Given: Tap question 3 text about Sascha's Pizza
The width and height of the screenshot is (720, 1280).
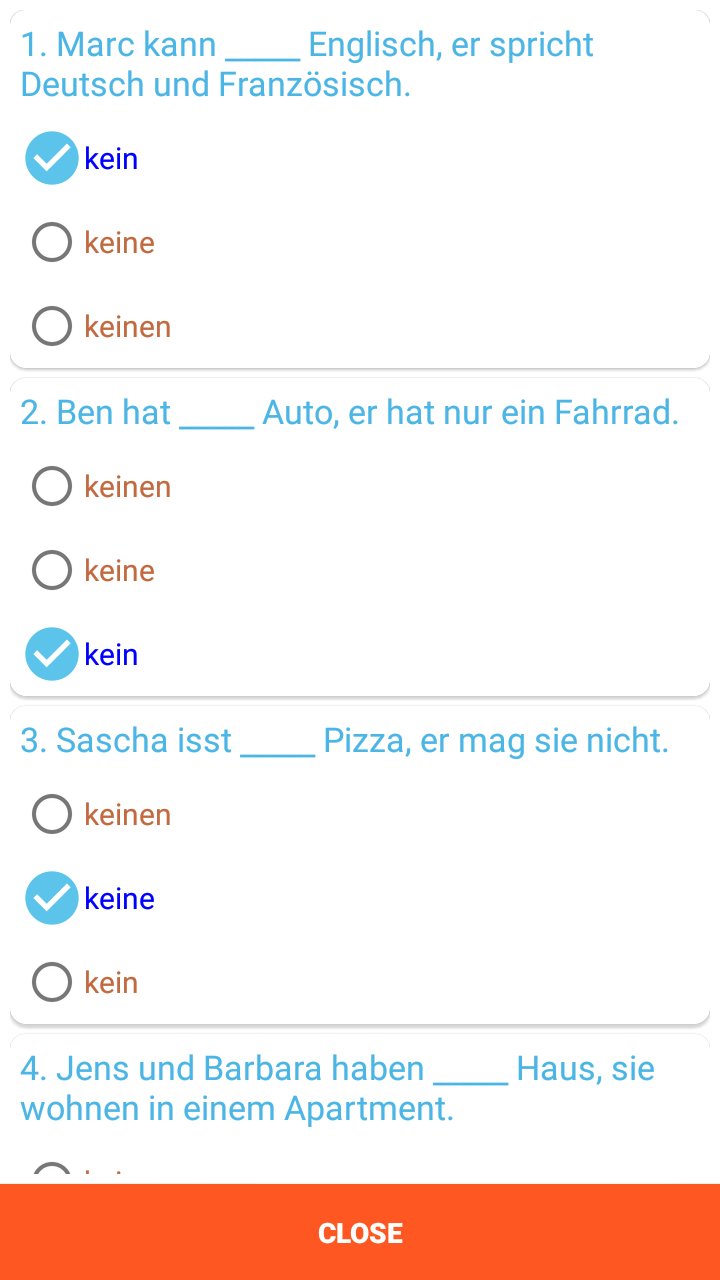Looking at the screenshot, I should tap(344, 740).
